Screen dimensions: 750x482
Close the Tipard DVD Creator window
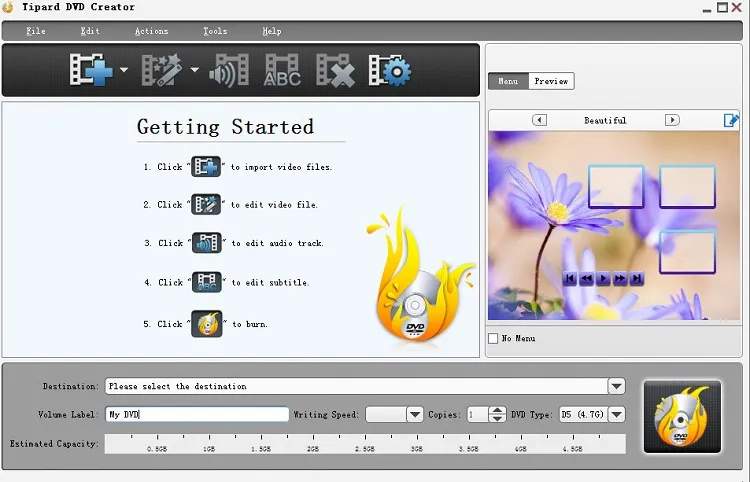tap(737, 7)
